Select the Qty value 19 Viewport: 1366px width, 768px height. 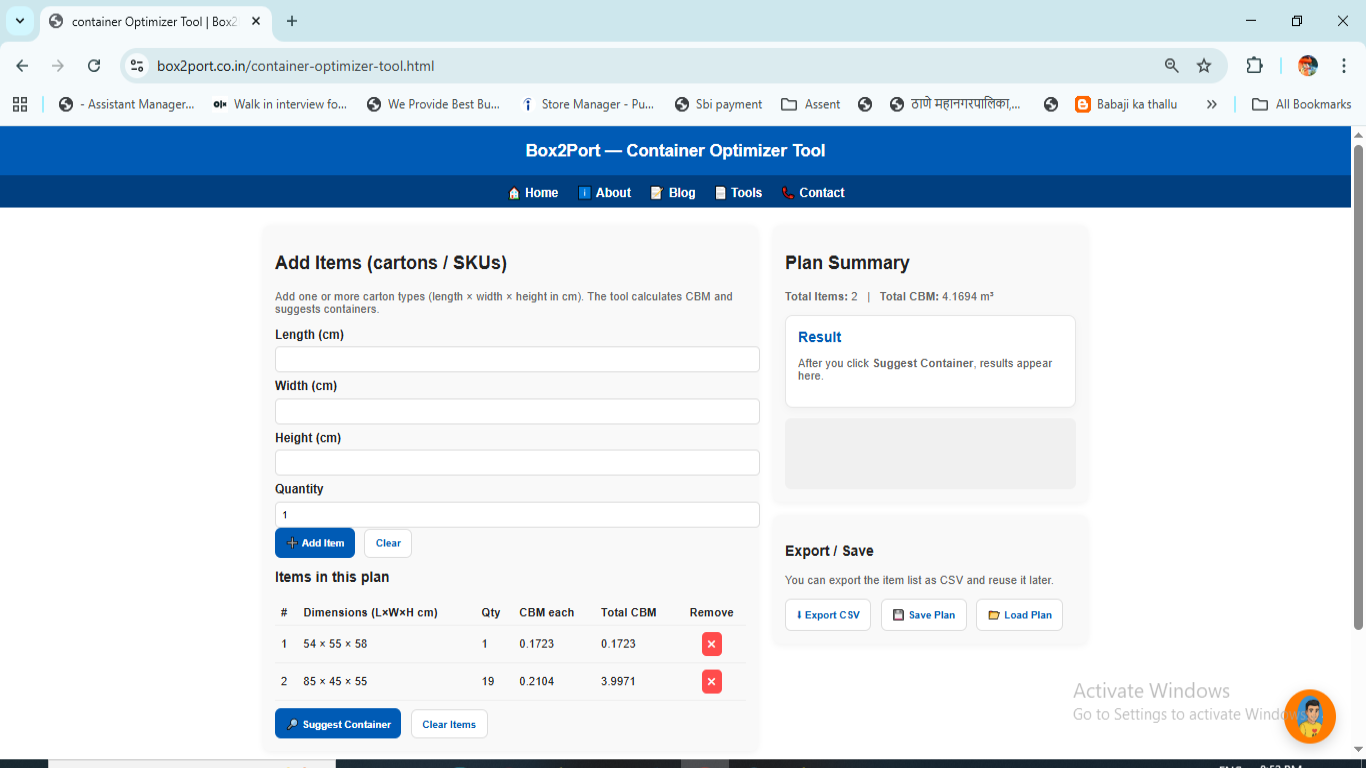(x=488, y=682)
